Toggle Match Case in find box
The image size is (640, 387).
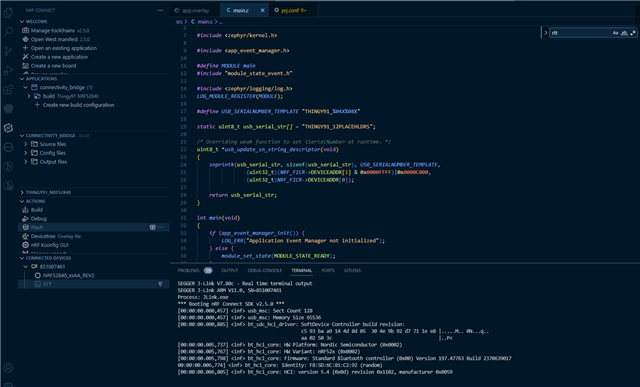tap(616, 33)
